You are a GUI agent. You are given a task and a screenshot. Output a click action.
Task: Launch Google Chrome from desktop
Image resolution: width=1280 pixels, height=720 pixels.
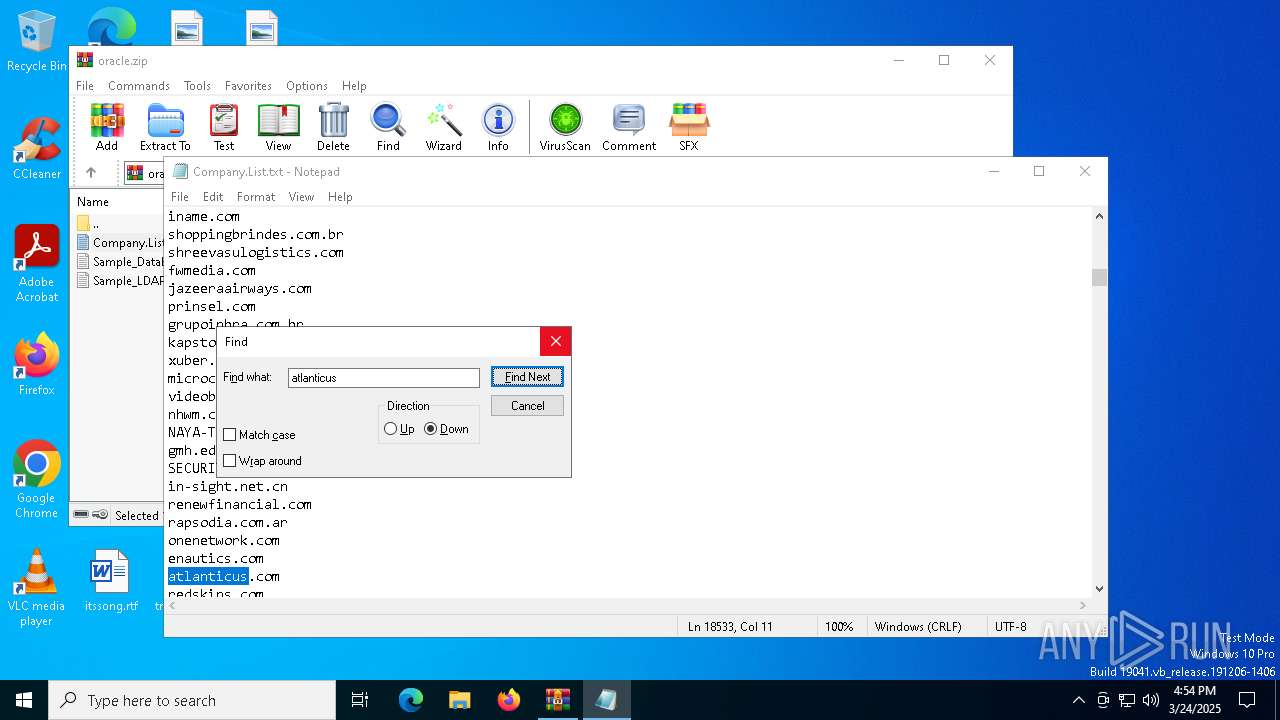[x=36, y=480]
